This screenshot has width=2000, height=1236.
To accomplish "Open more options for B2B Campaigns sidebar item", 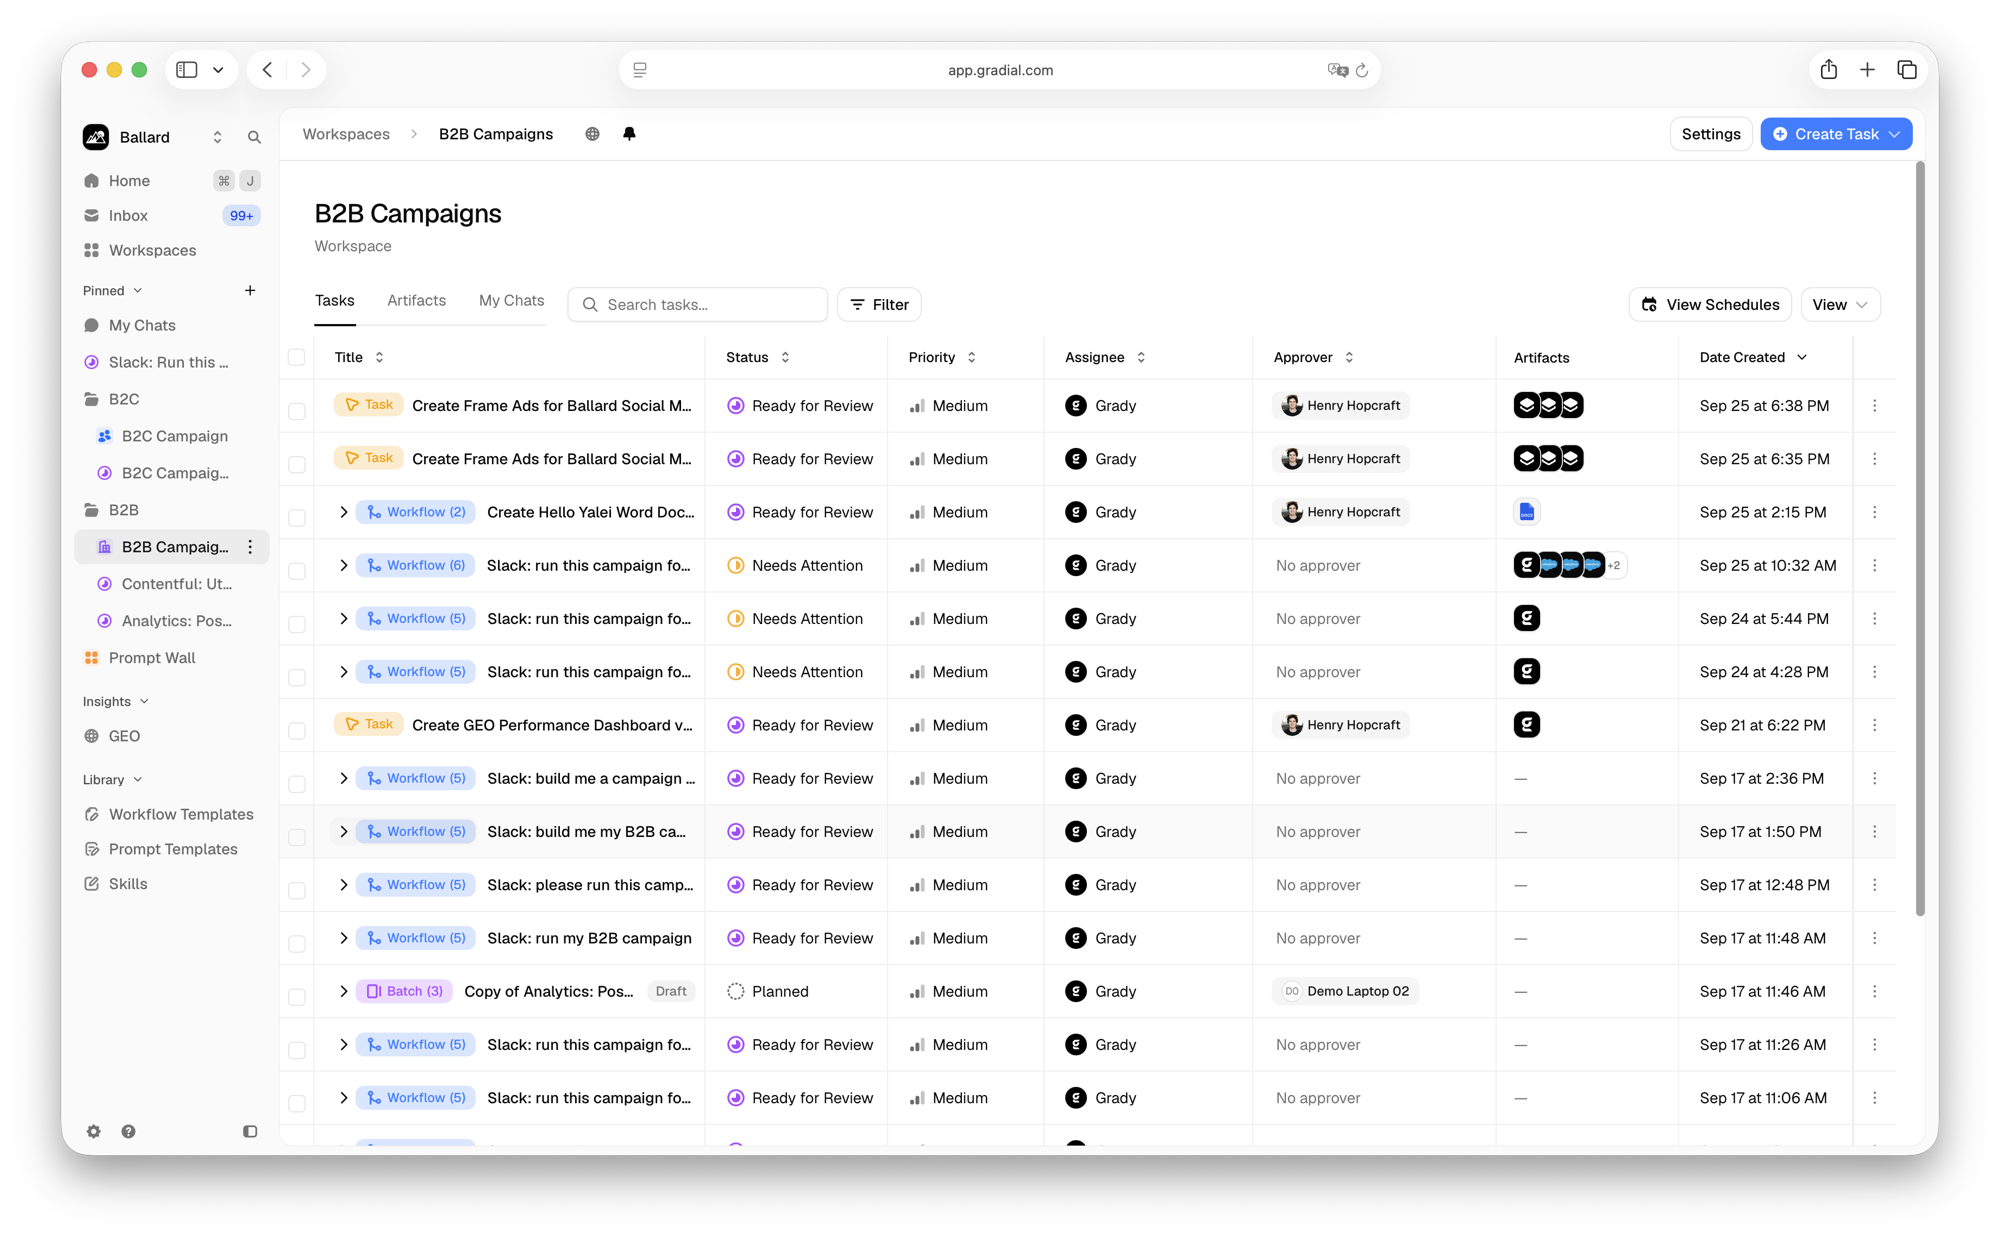I will click(x=250, y=547).
